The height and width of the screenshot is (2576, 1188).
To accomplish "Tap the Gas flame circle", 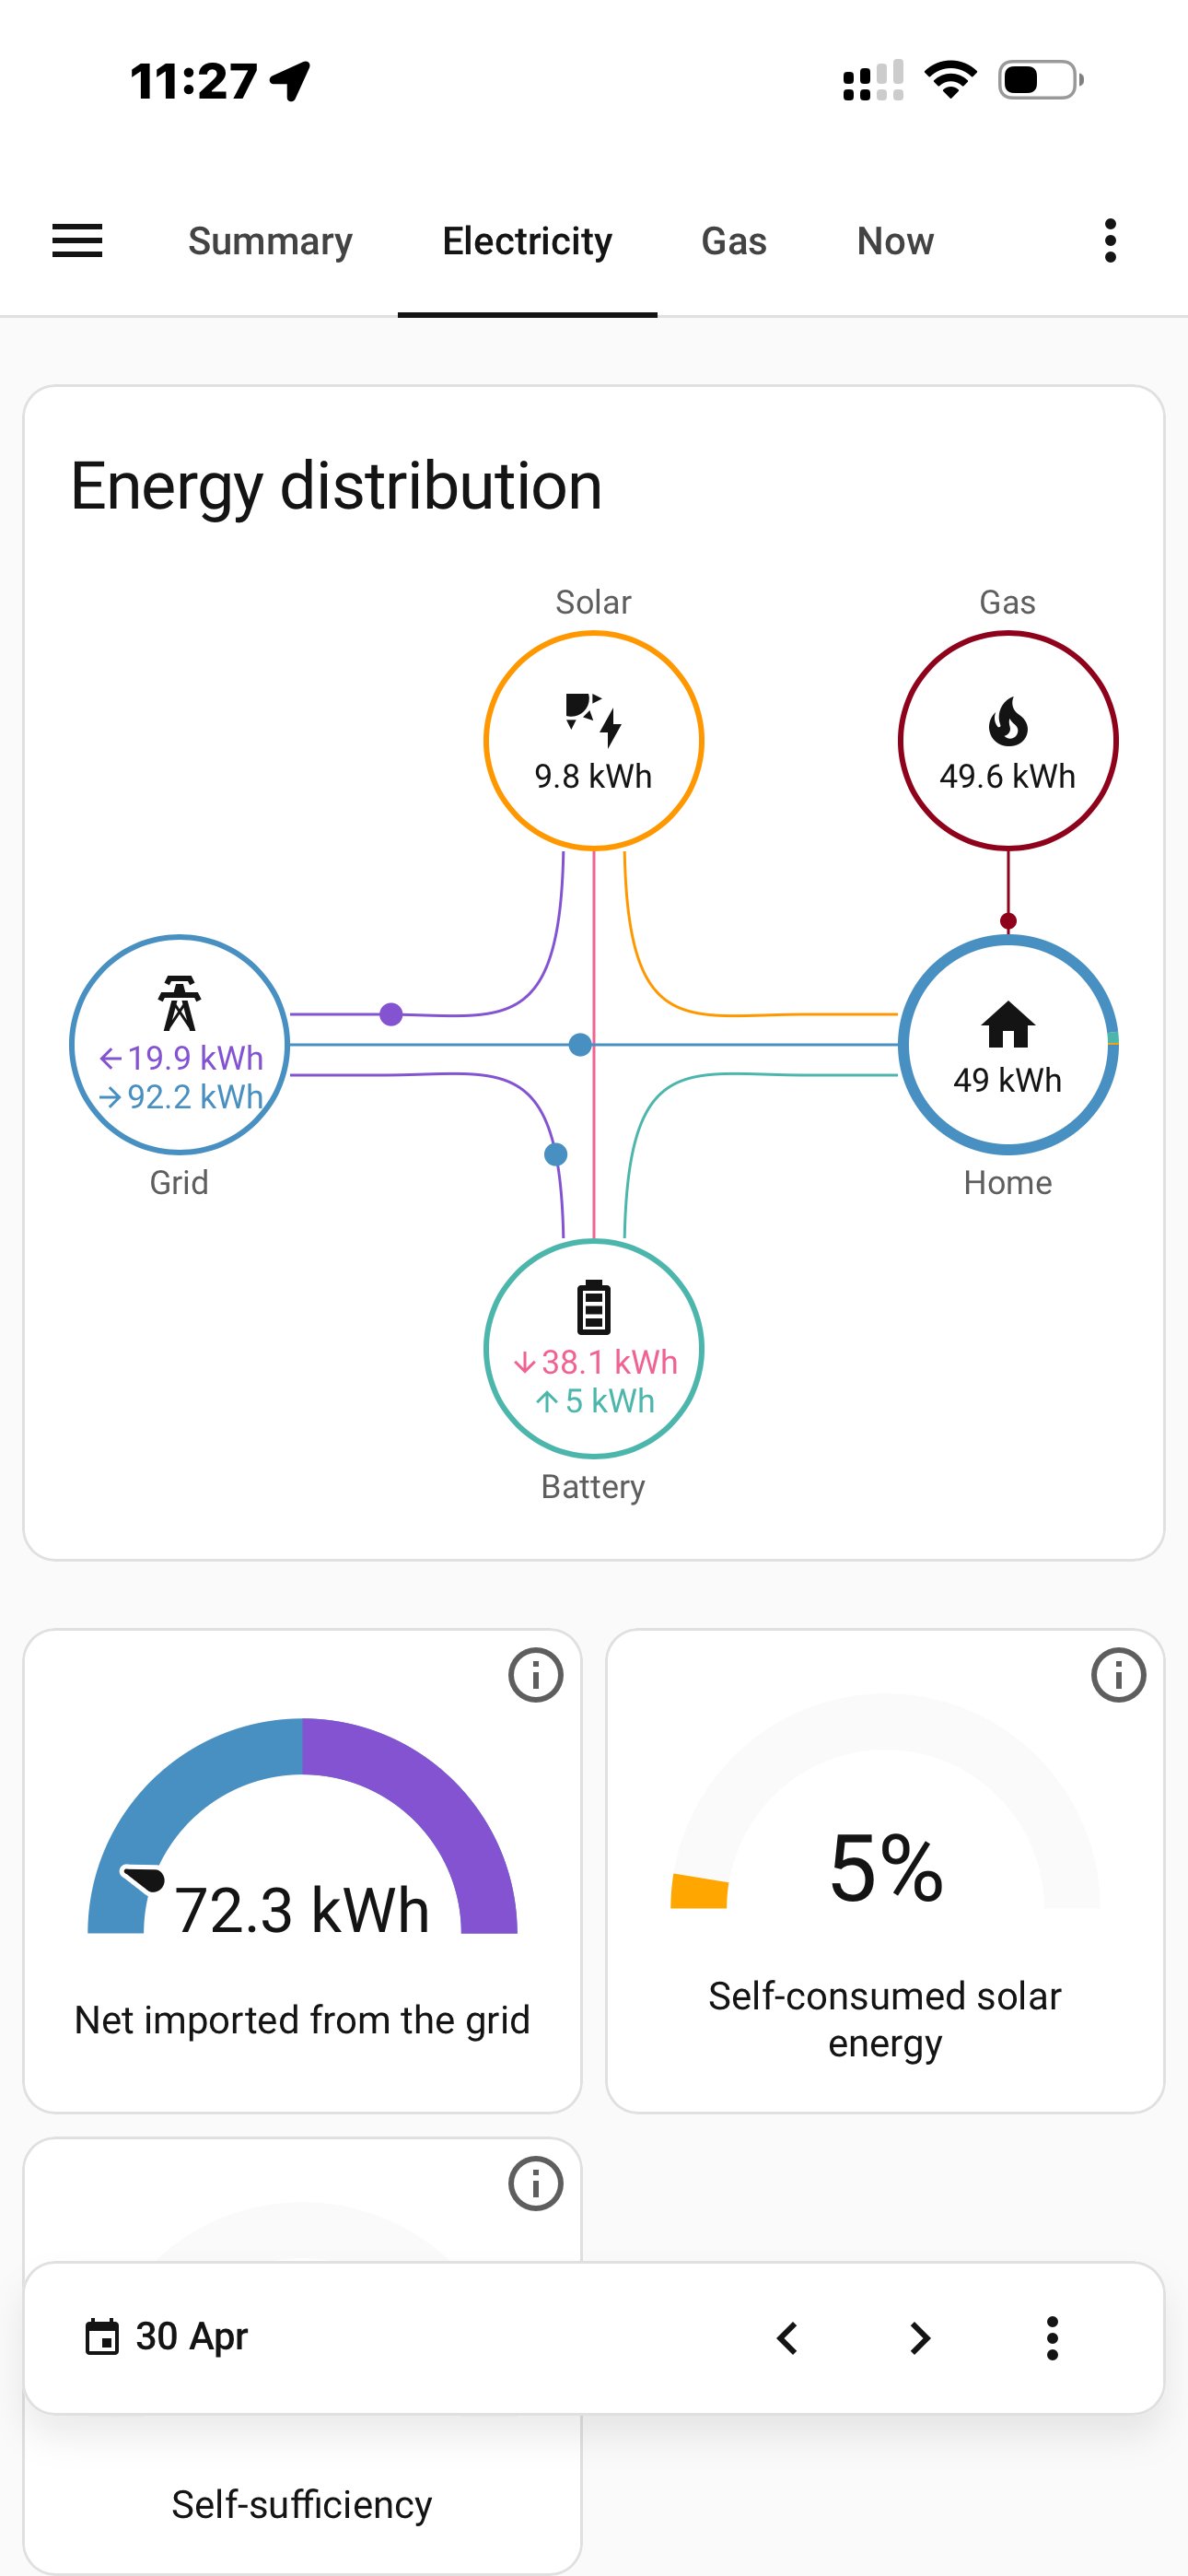I will tap(1008, 740).
